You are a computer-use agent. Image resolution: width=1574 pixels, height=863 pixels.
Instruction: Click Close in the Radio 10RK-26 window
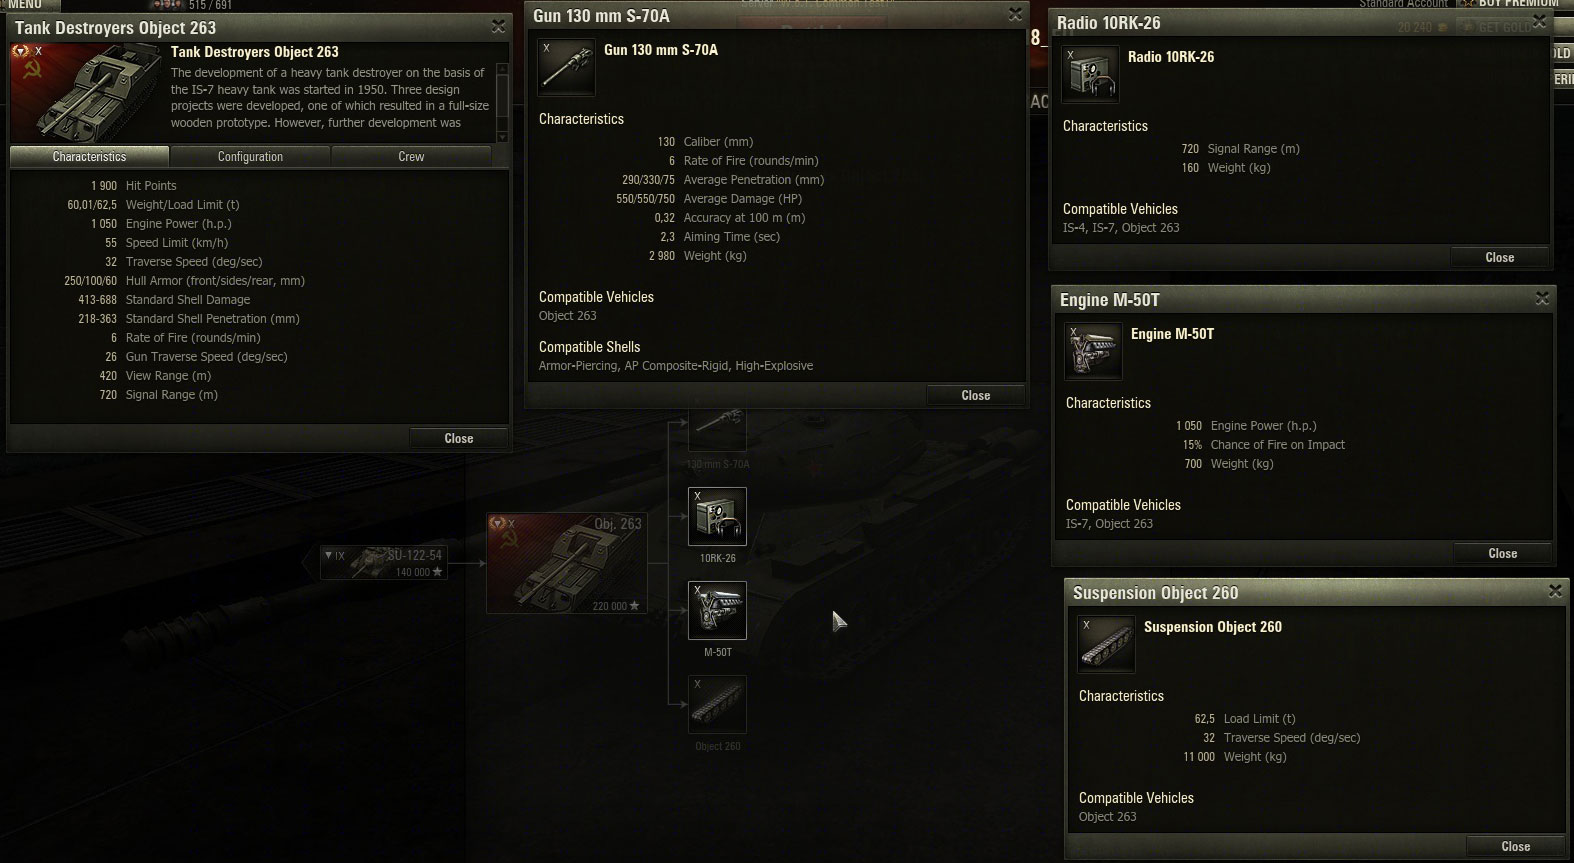pyautogui.click(x=1500, y=257)
